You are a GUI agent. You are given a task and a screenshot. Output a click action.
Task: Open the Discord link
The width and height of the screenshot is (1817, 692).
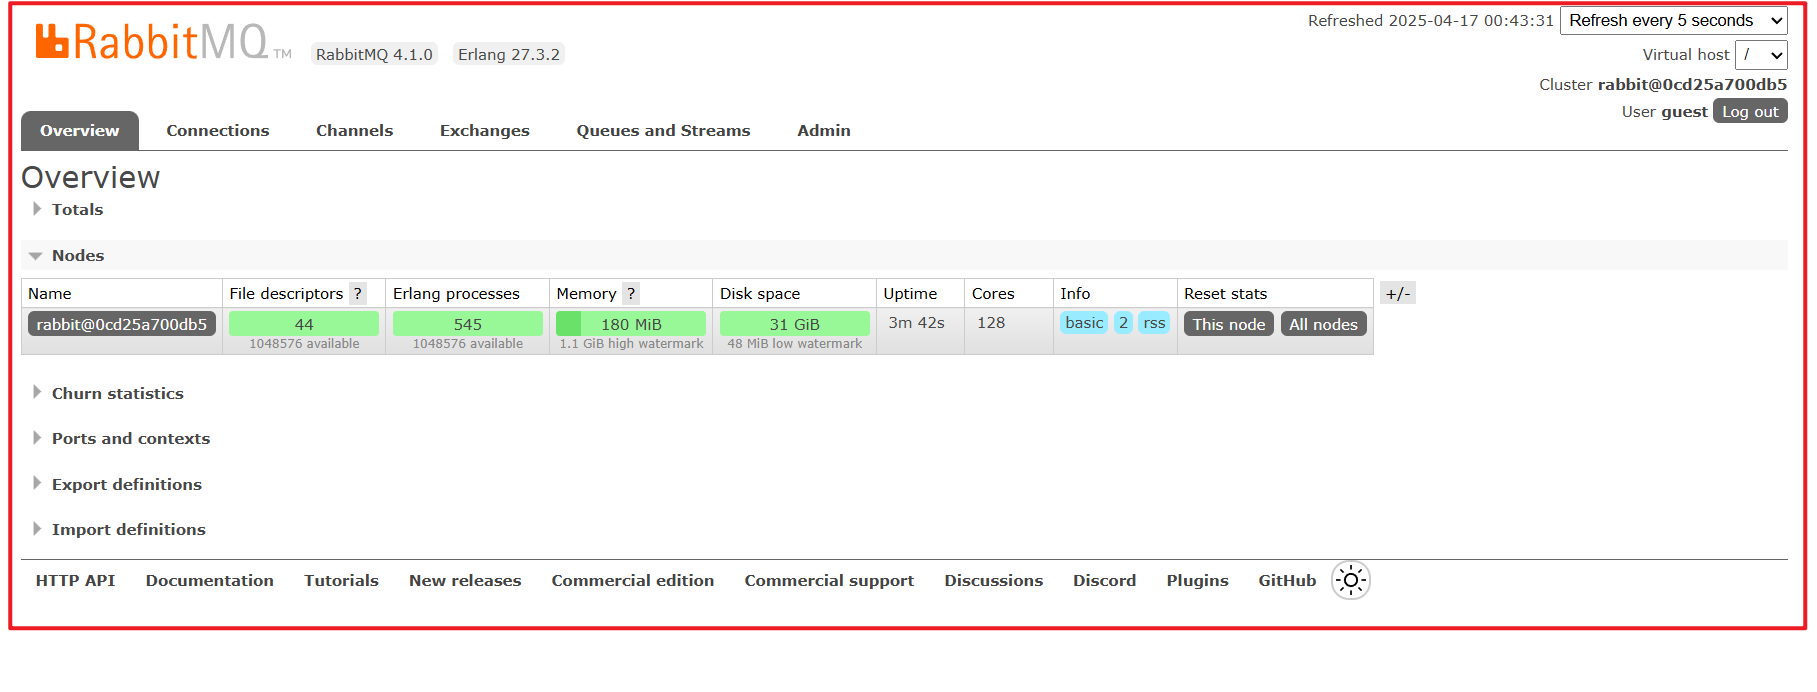click(x=1104, y=580)
